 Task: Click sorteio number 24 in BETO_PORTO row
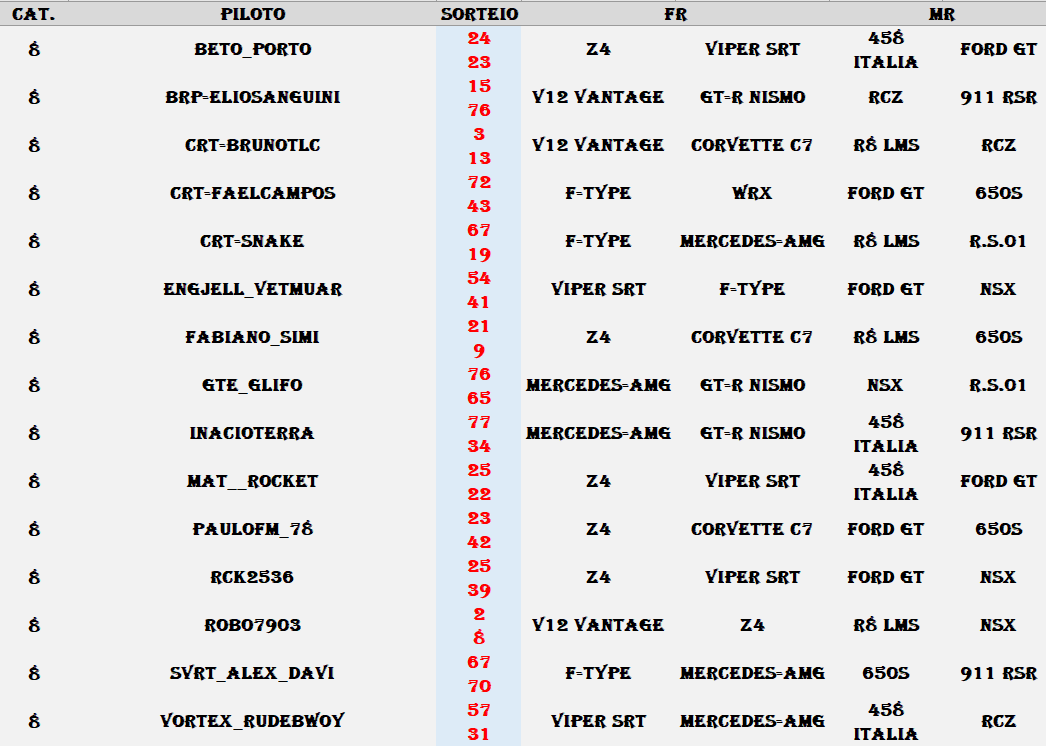[x=479, y=38]
